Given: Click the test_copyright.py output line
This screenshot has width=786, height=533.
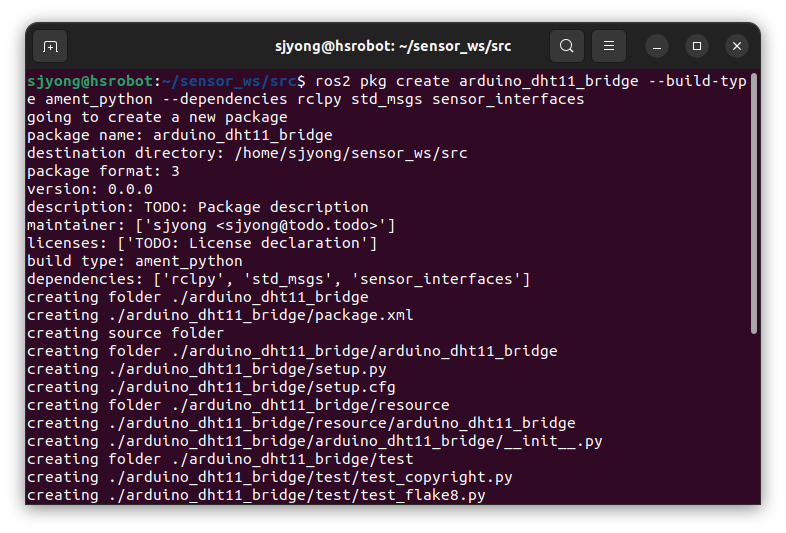Looking at the screenshot, I should 270,477.
